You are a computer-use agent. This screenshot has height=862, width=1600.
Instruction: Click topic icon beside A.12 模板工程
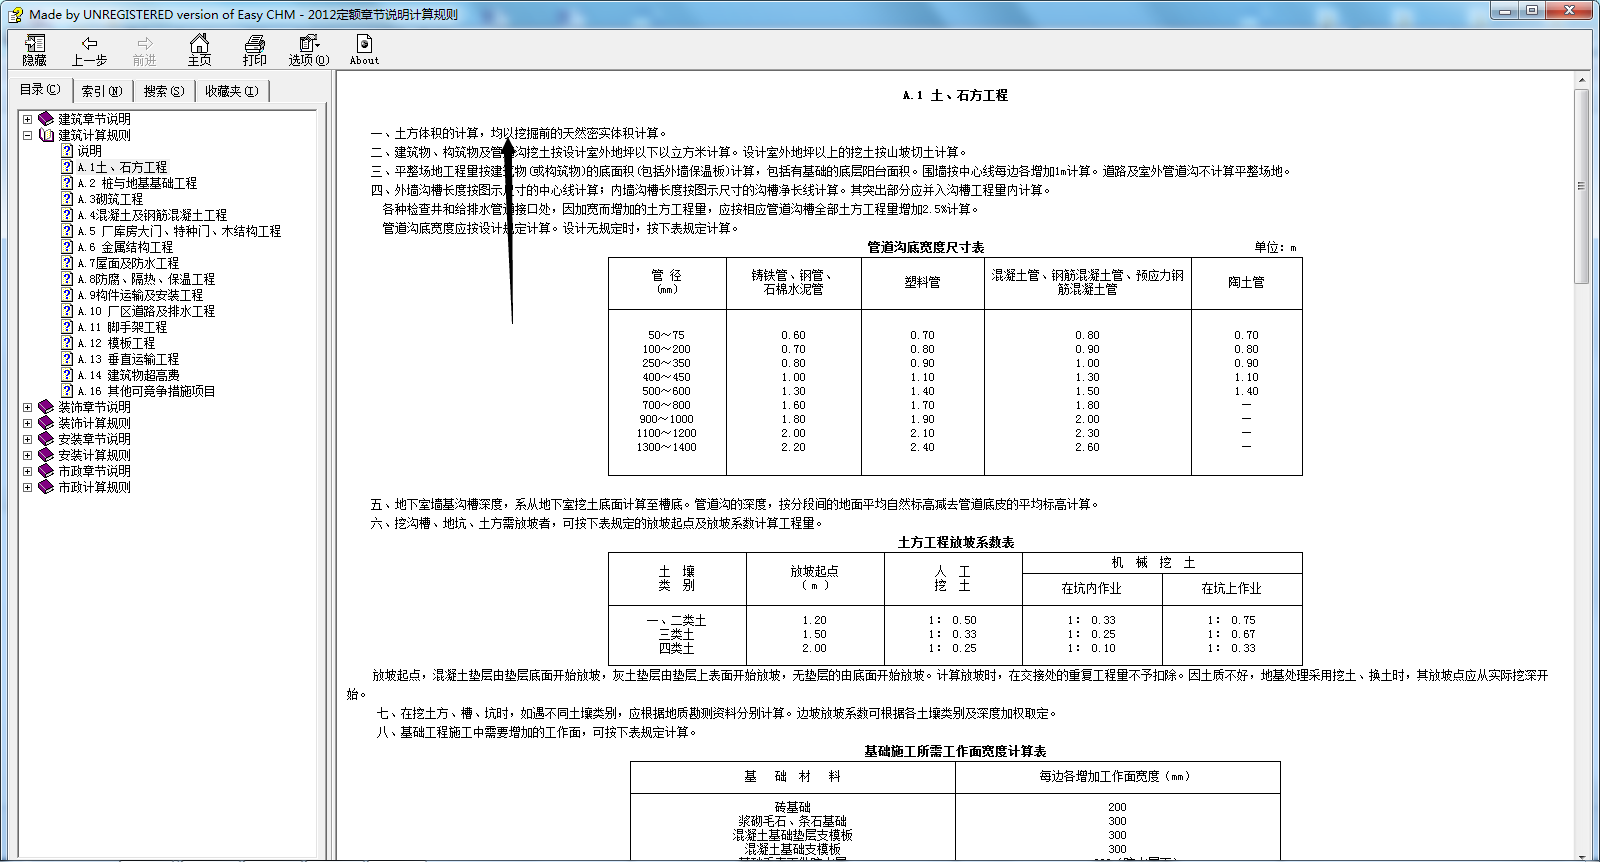(67, 343)
